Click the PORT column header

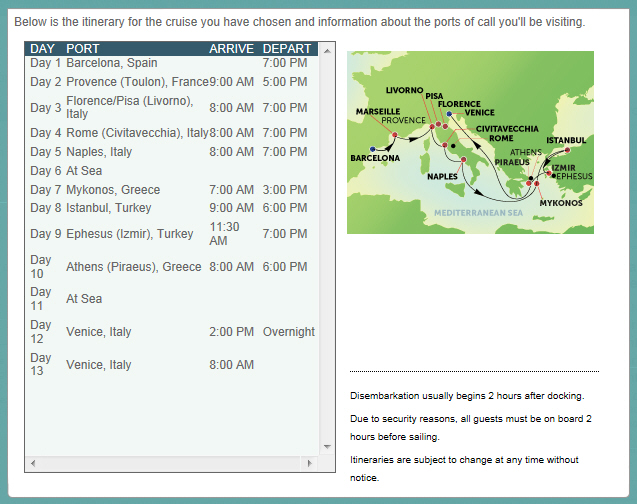82,49
